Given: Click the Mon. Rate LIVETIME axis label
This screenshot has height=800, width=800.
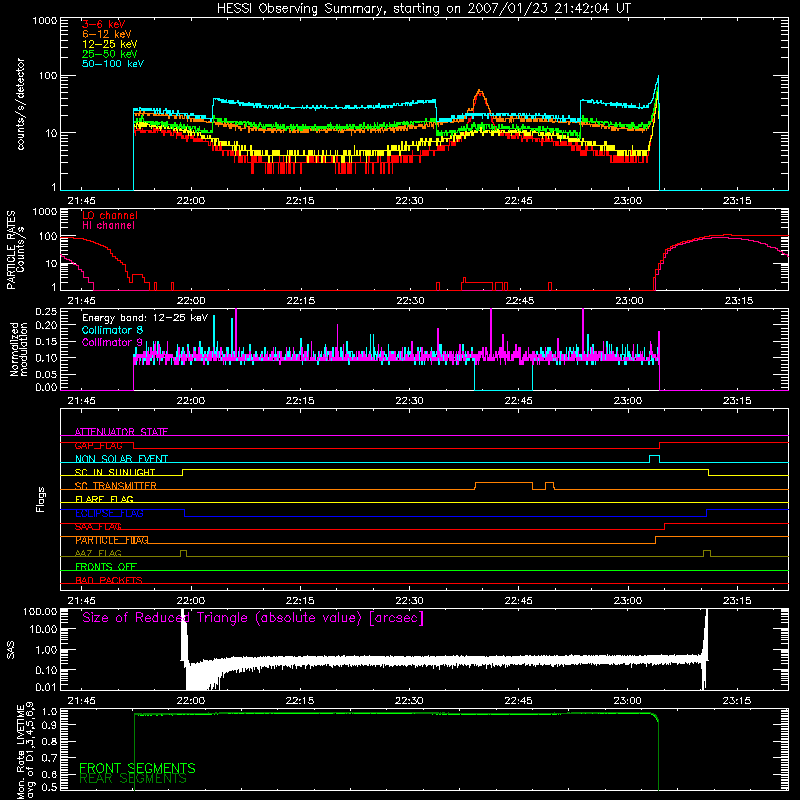Looking at the screenshot, I should pyautogui.click(x=26, y=752).
